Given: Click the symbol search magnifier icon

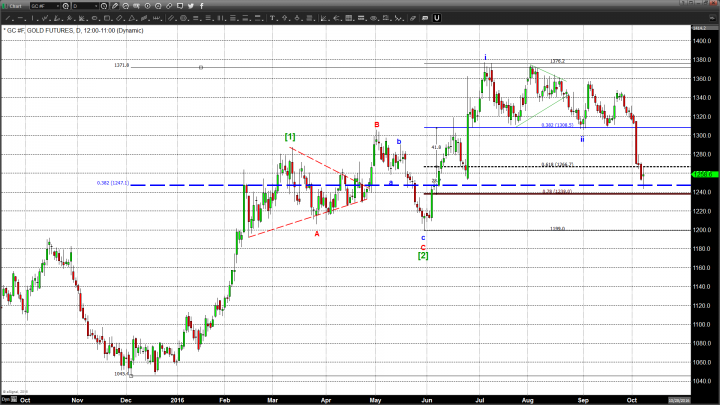Looking at the screenshot, I should pos(66,6).
